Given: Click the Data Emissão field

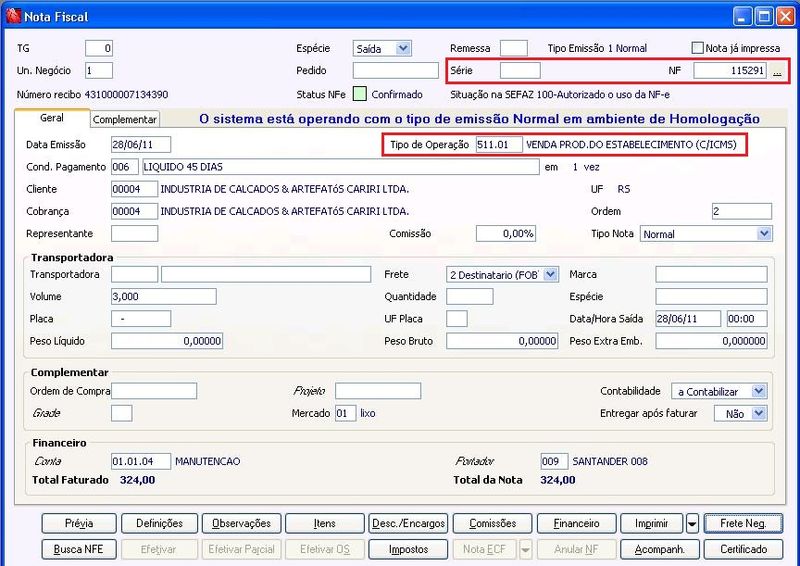Looking at the screenshot, I should [x=141, y=144].
